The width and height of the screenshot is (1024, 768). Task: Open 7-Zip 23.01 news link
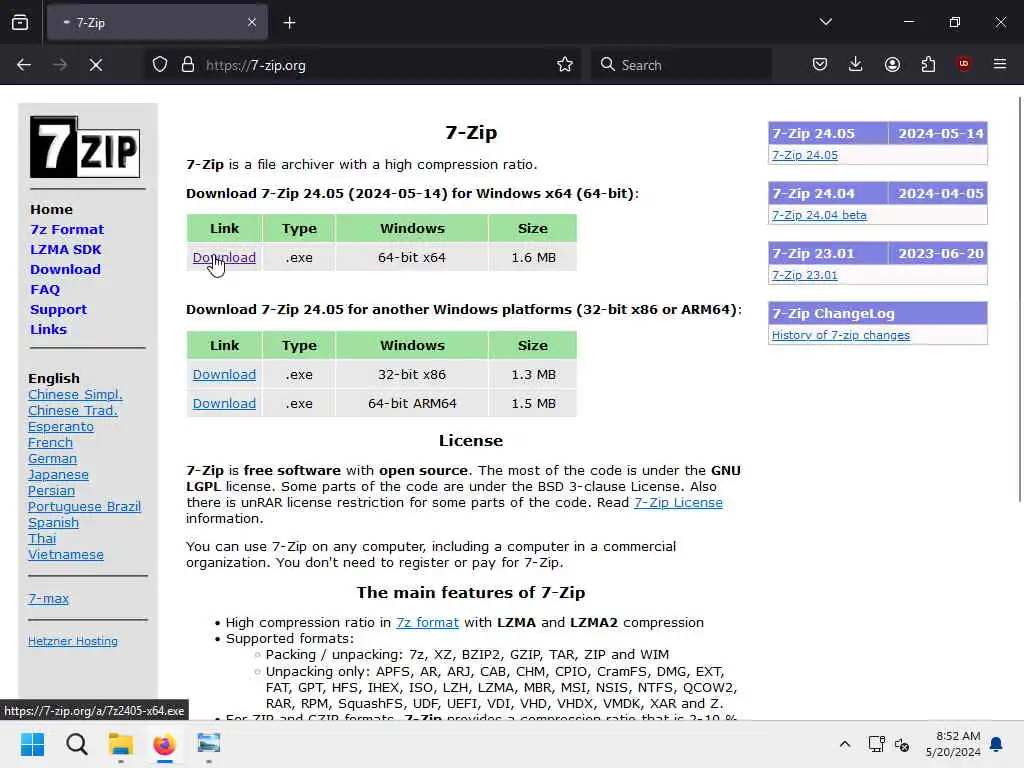tap(805, 276)
